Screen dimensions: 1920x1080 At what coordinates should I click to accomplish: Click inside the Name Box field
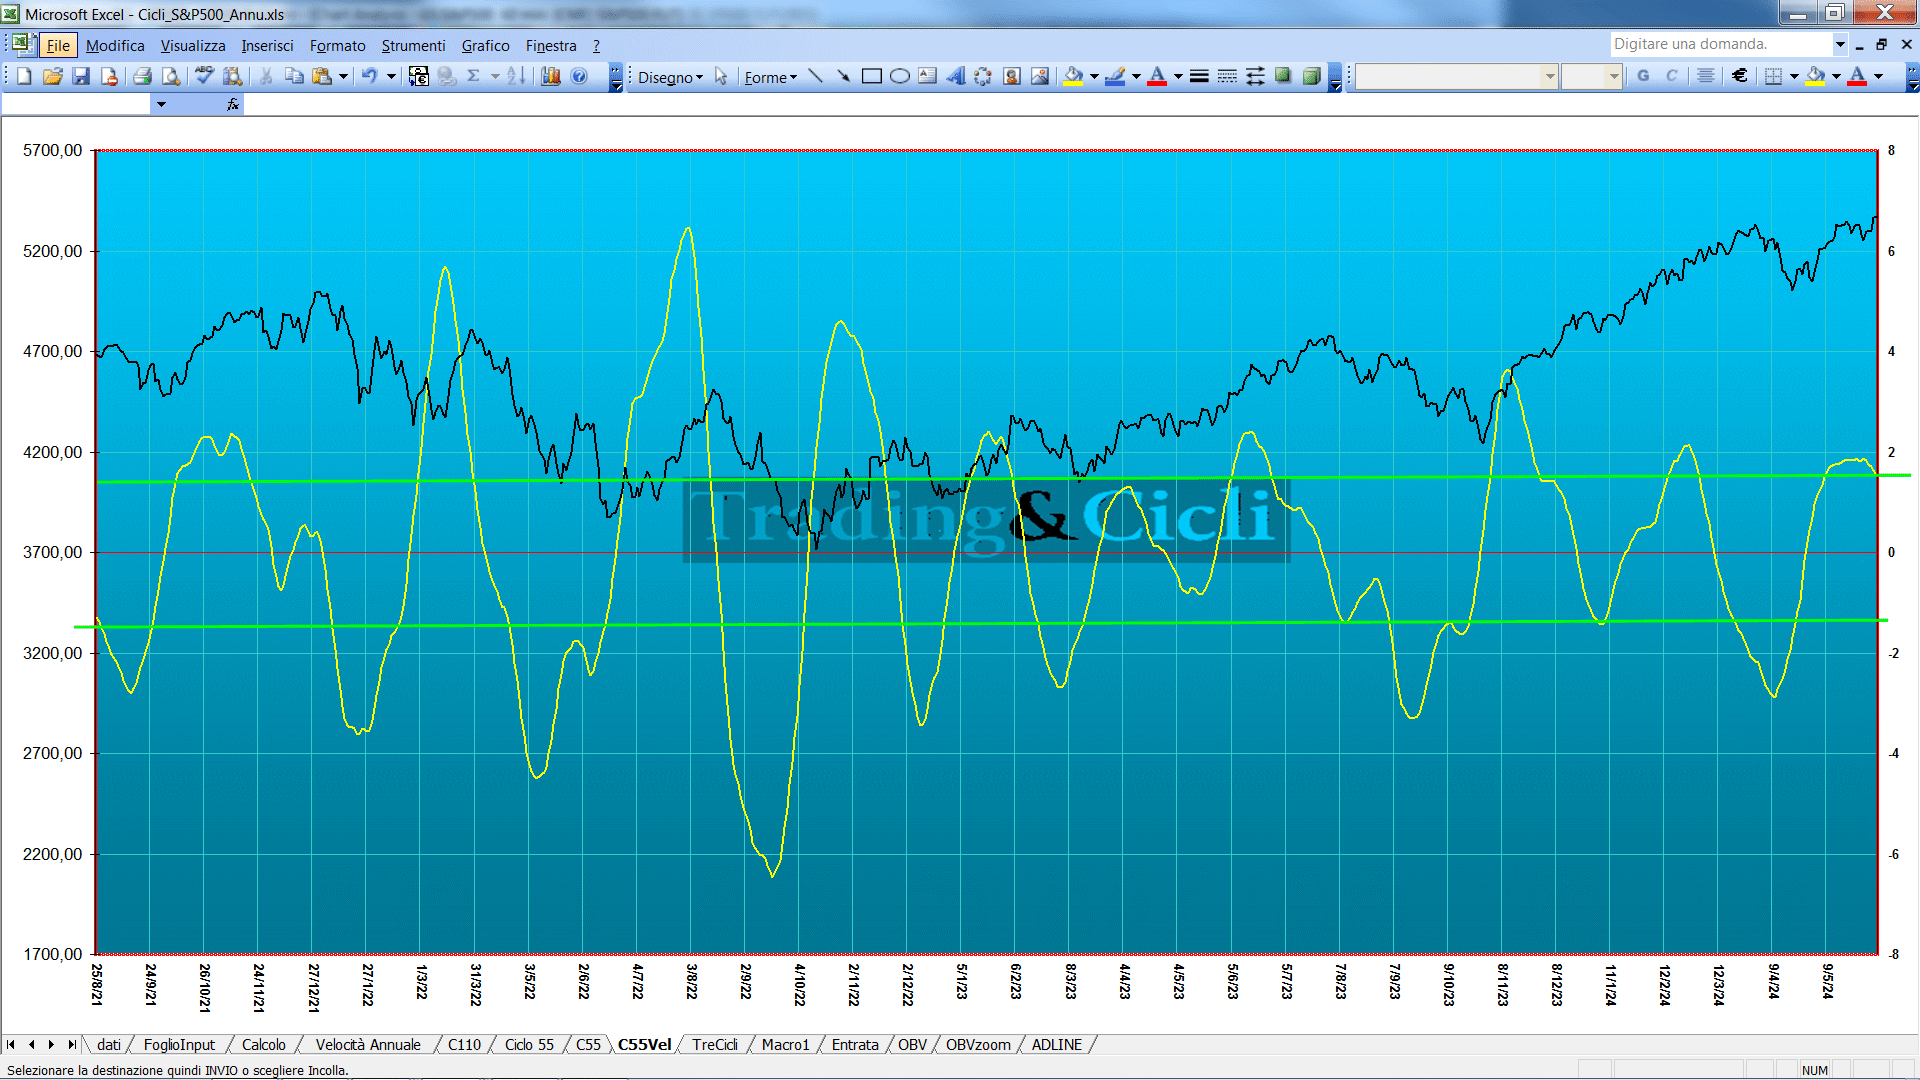point(76,104)
